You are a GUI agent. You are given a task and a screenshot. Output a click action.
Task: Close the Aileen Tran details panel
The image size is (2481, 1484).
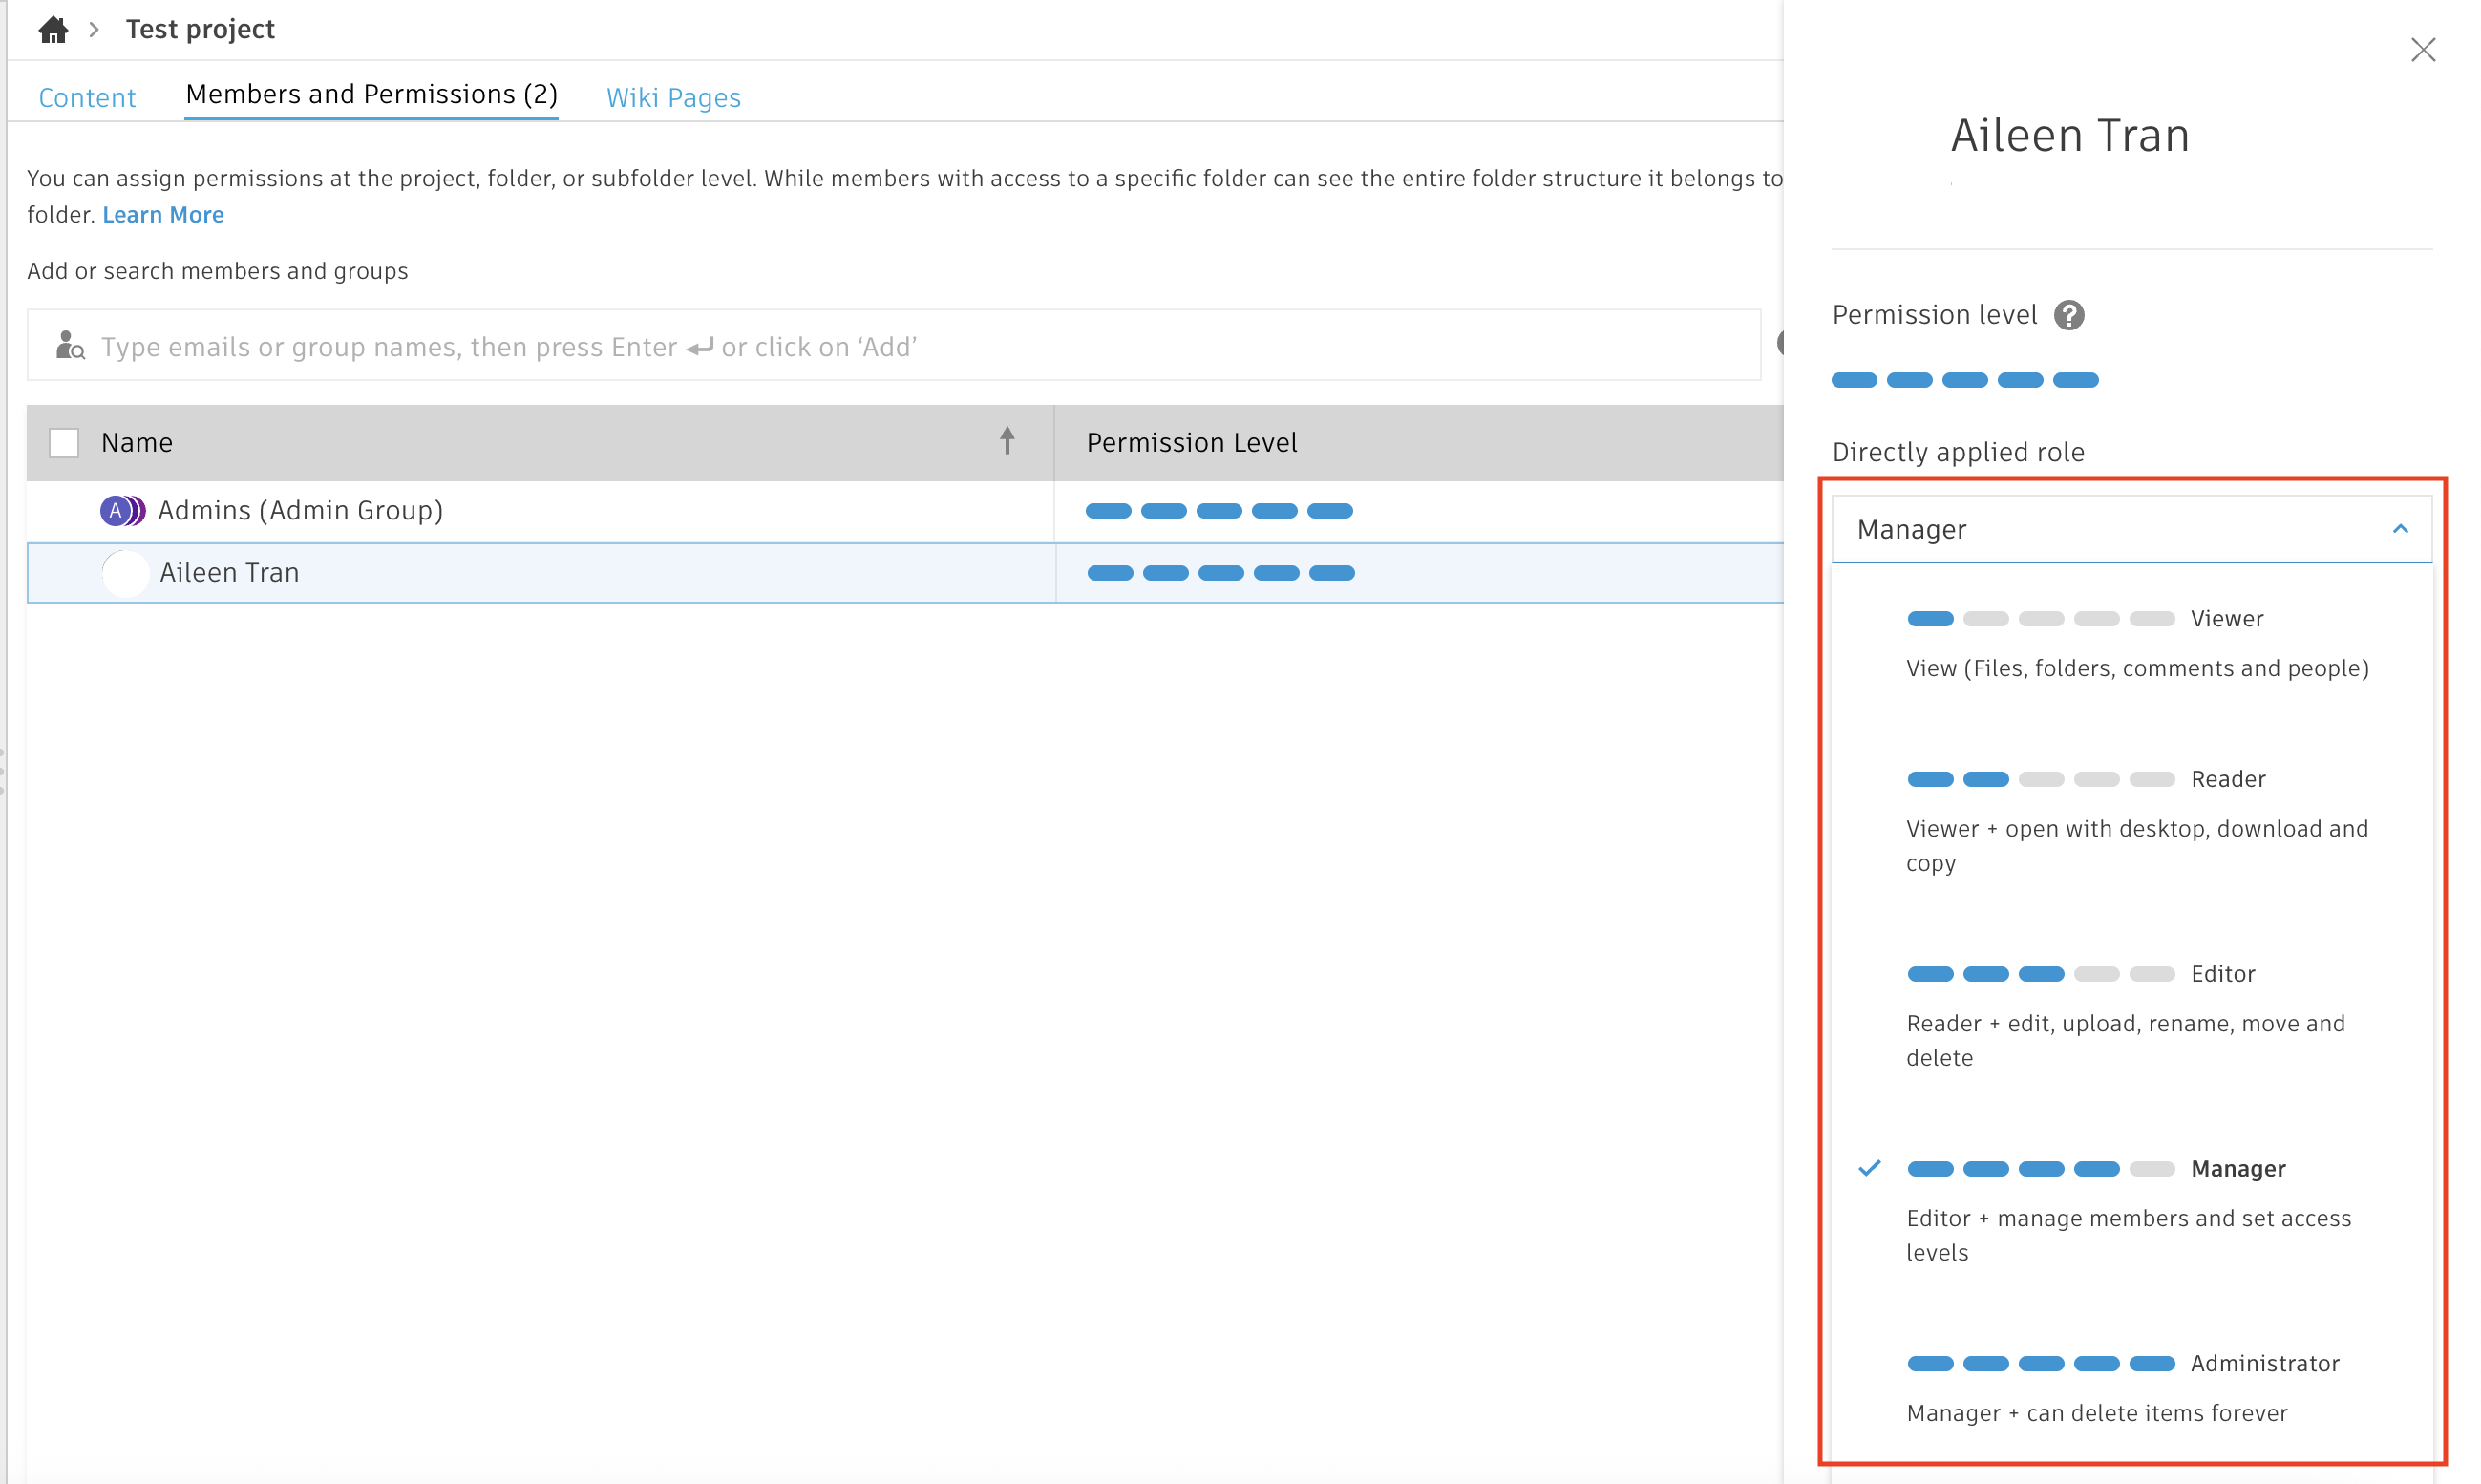click(x=2423, y=49)
